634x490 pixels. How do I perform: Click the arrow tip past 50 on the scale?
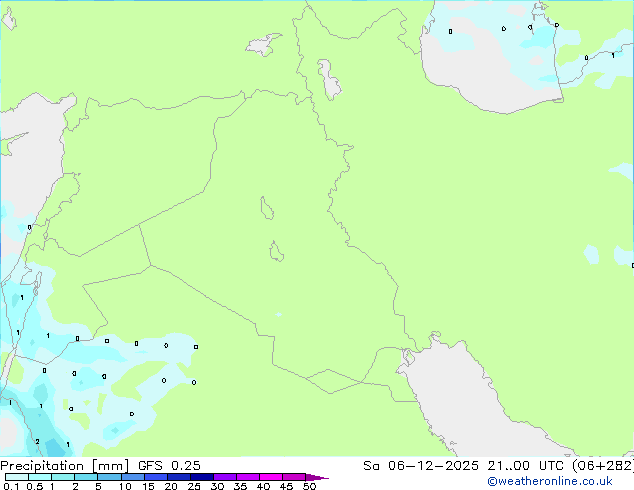click(317, 477)
